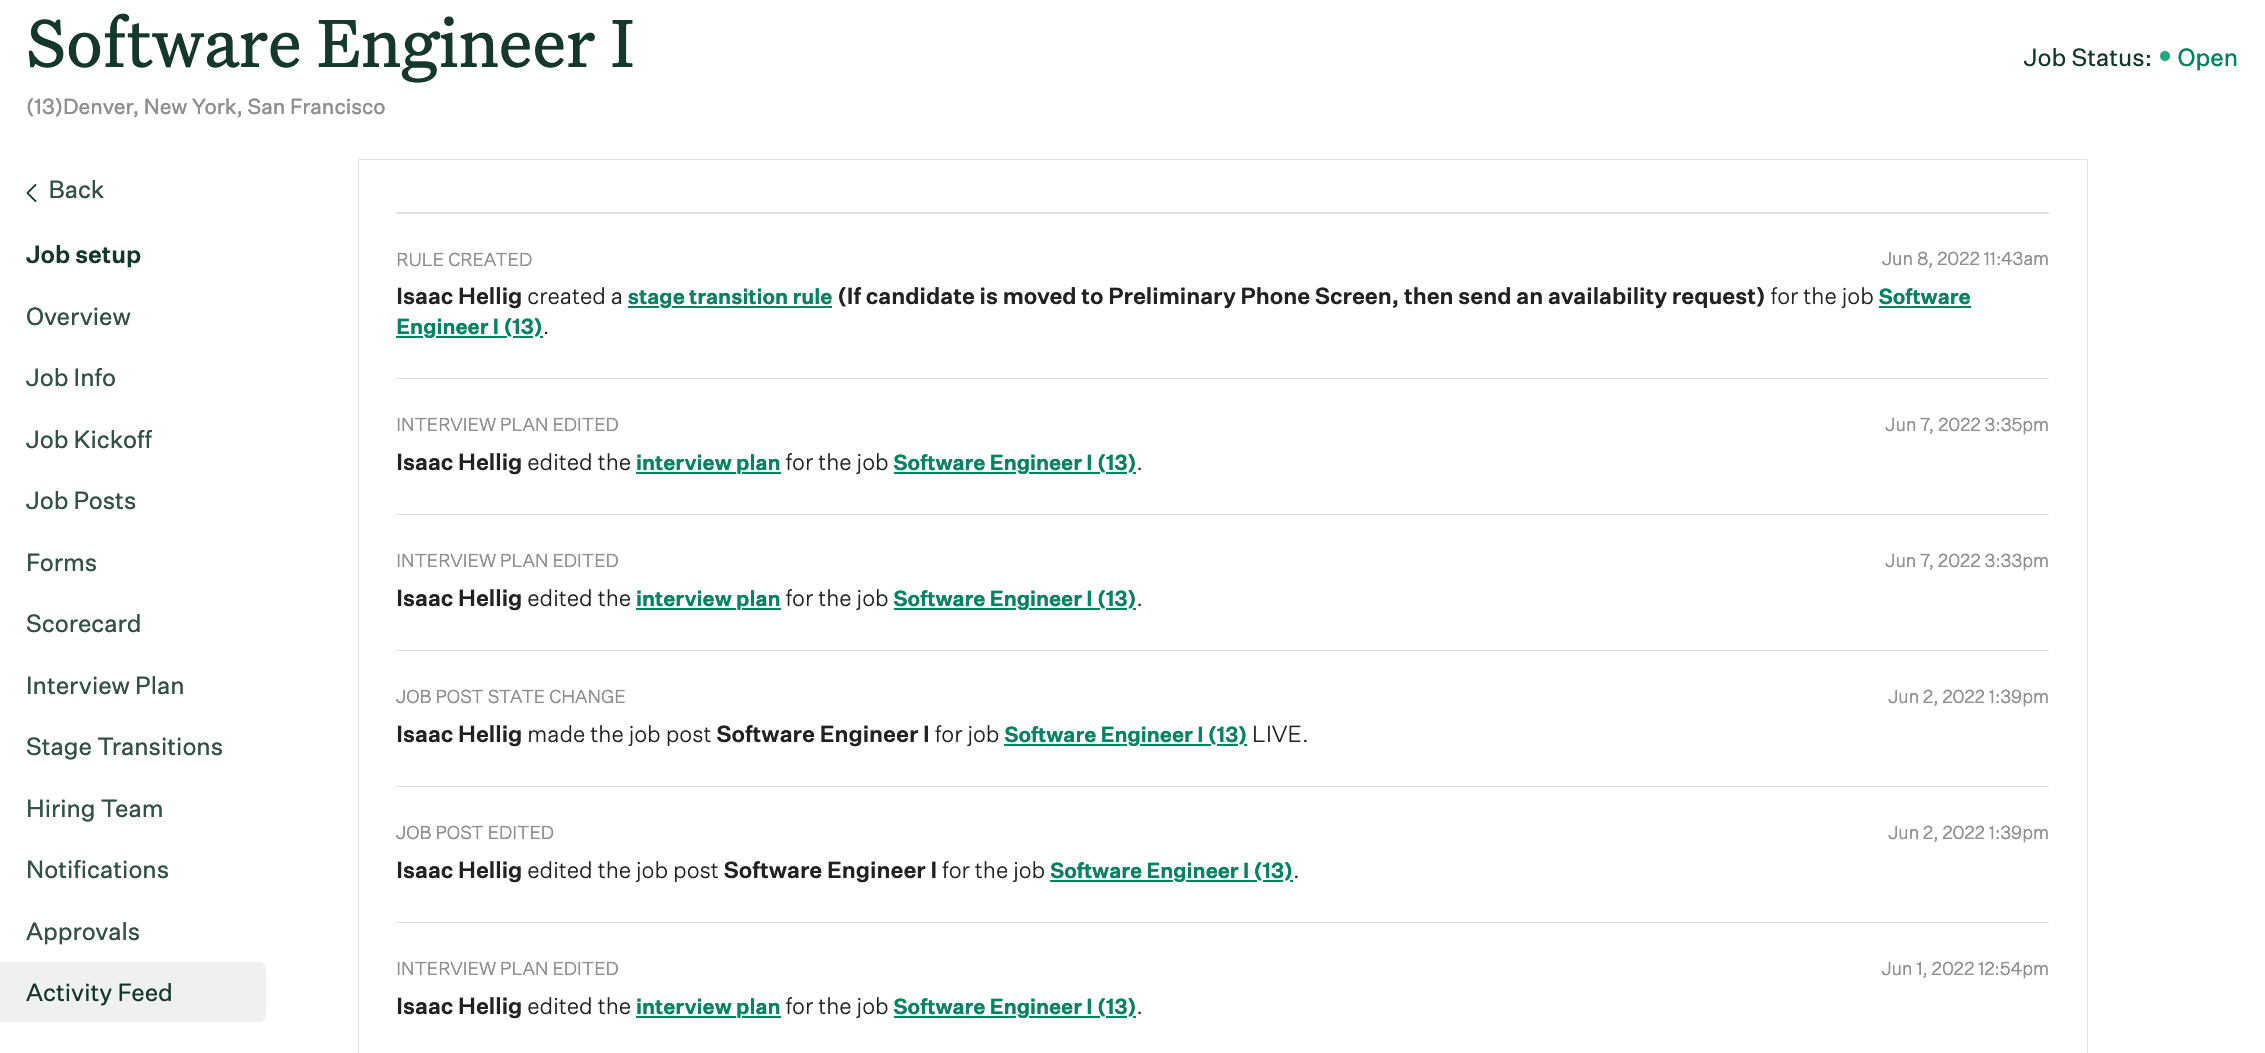Image resolution: width=2265 pixels, height=1053 pixels.
Task: Click the interview plan link from Jun 7
Action: [x=708, y=462]
